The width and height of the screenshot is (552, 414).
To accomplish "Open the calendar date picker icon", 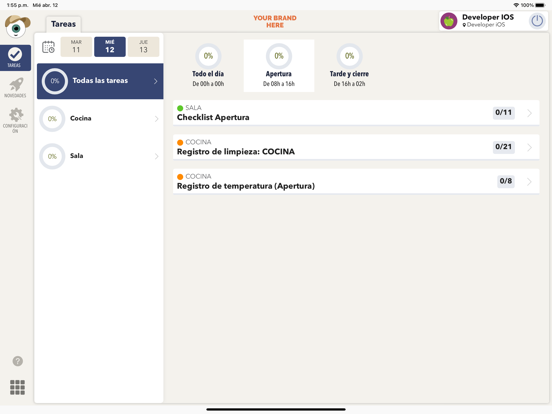I will pyautogui.click(x=49, y=47).
